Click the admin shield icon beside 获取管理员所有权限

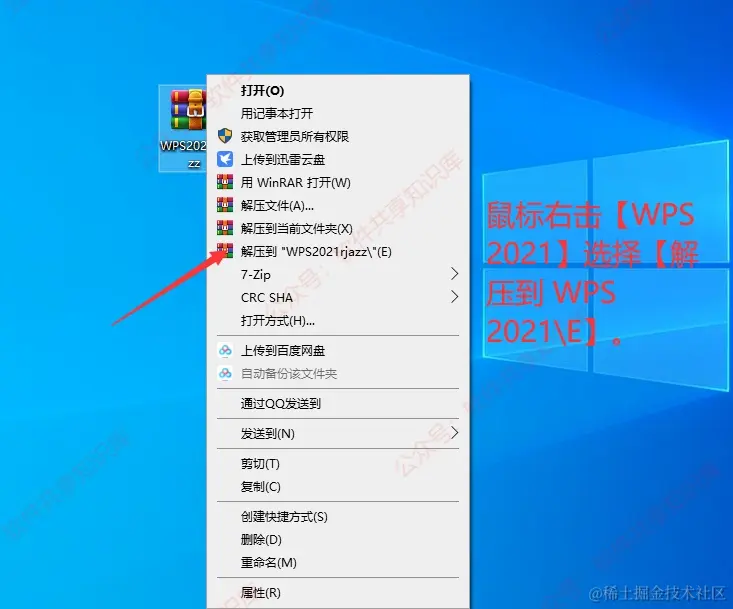coord(225,136)
